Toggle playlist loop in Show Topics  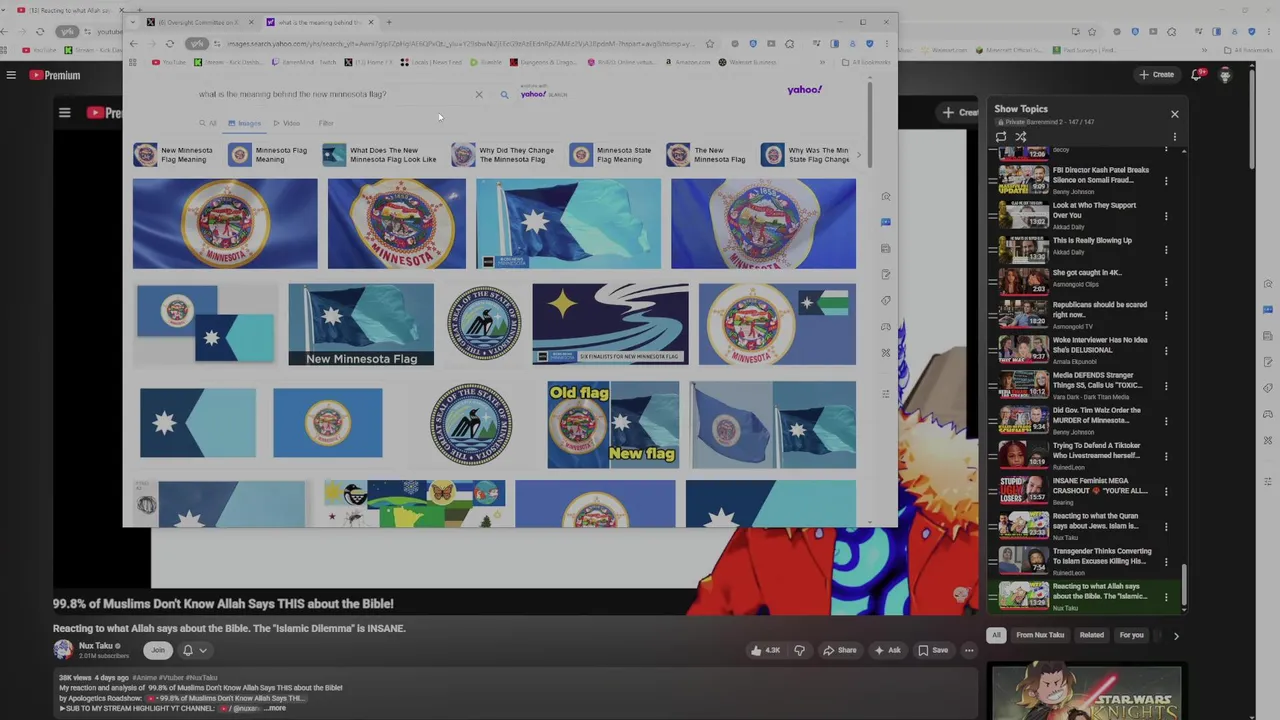tap(1001, 137)
